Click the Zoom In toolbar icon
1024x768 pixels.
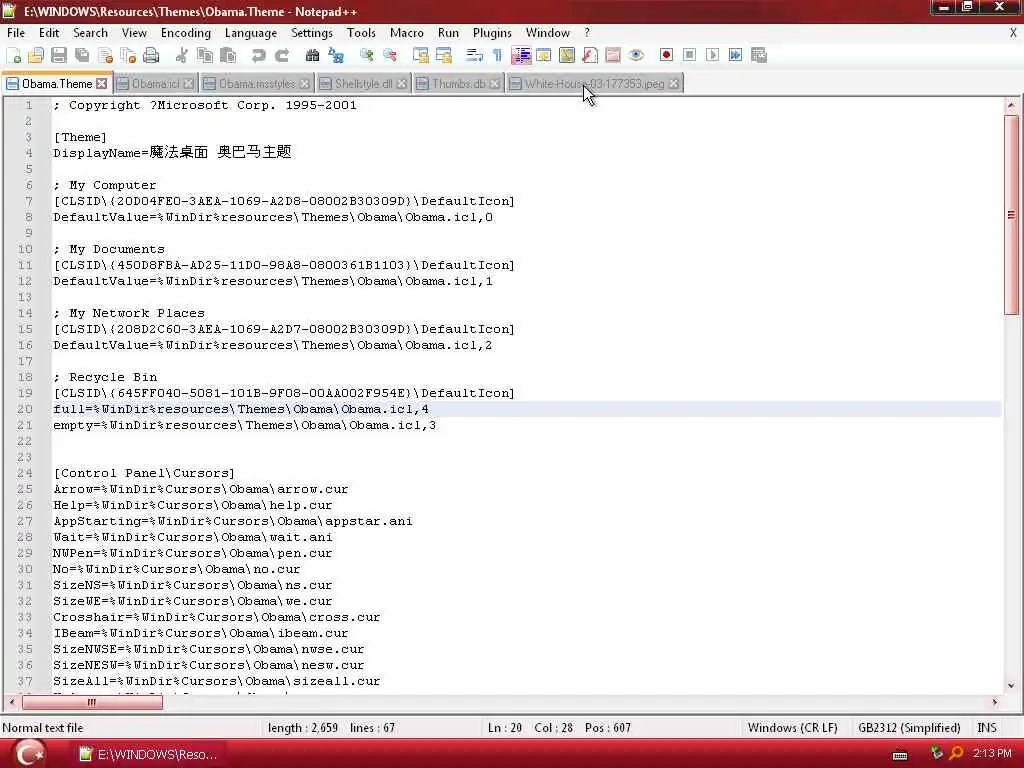pyautogui.click(x=366, y=56)
